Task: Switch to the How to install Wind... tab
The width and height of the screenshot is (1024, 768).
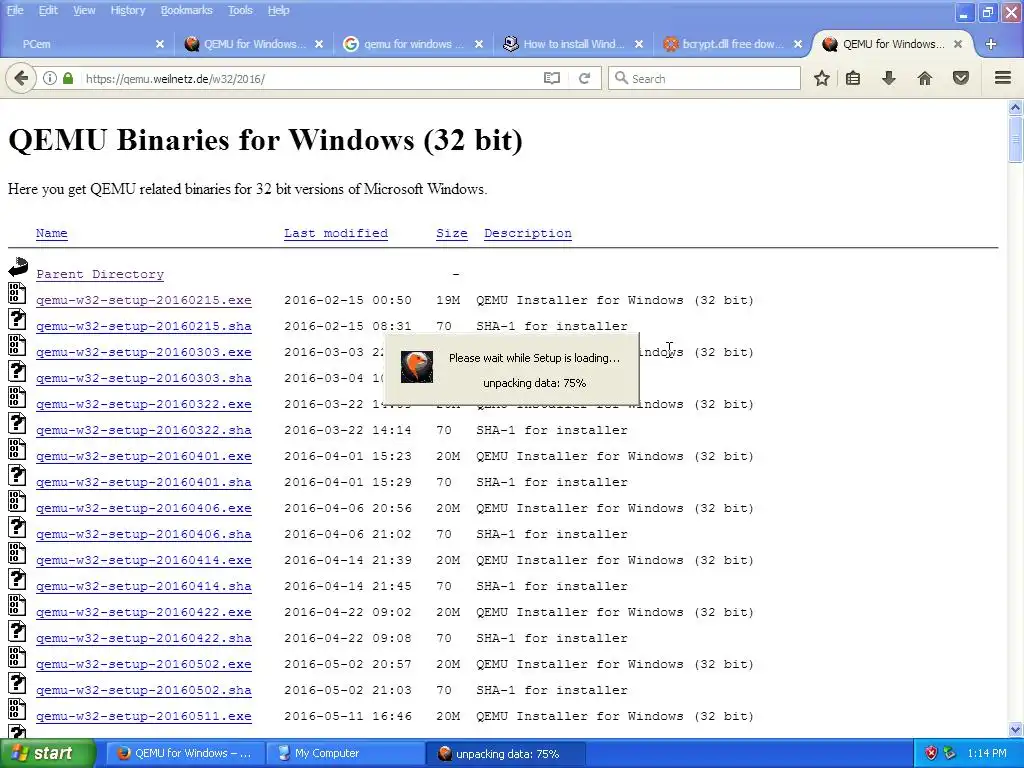Action: [572, 44]
